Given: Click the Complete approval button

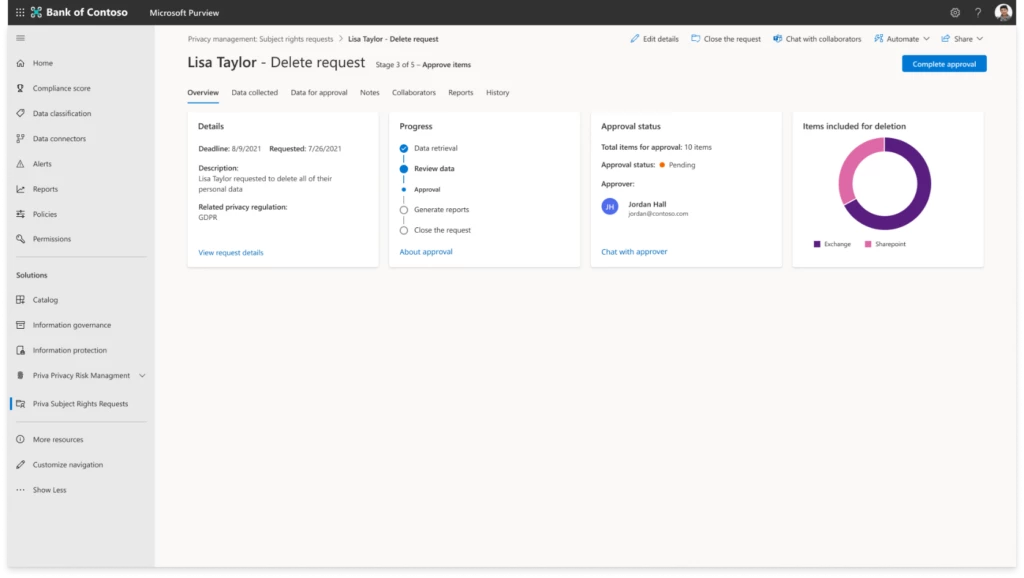Looking at the screenshot, I should tap(943, 62).
